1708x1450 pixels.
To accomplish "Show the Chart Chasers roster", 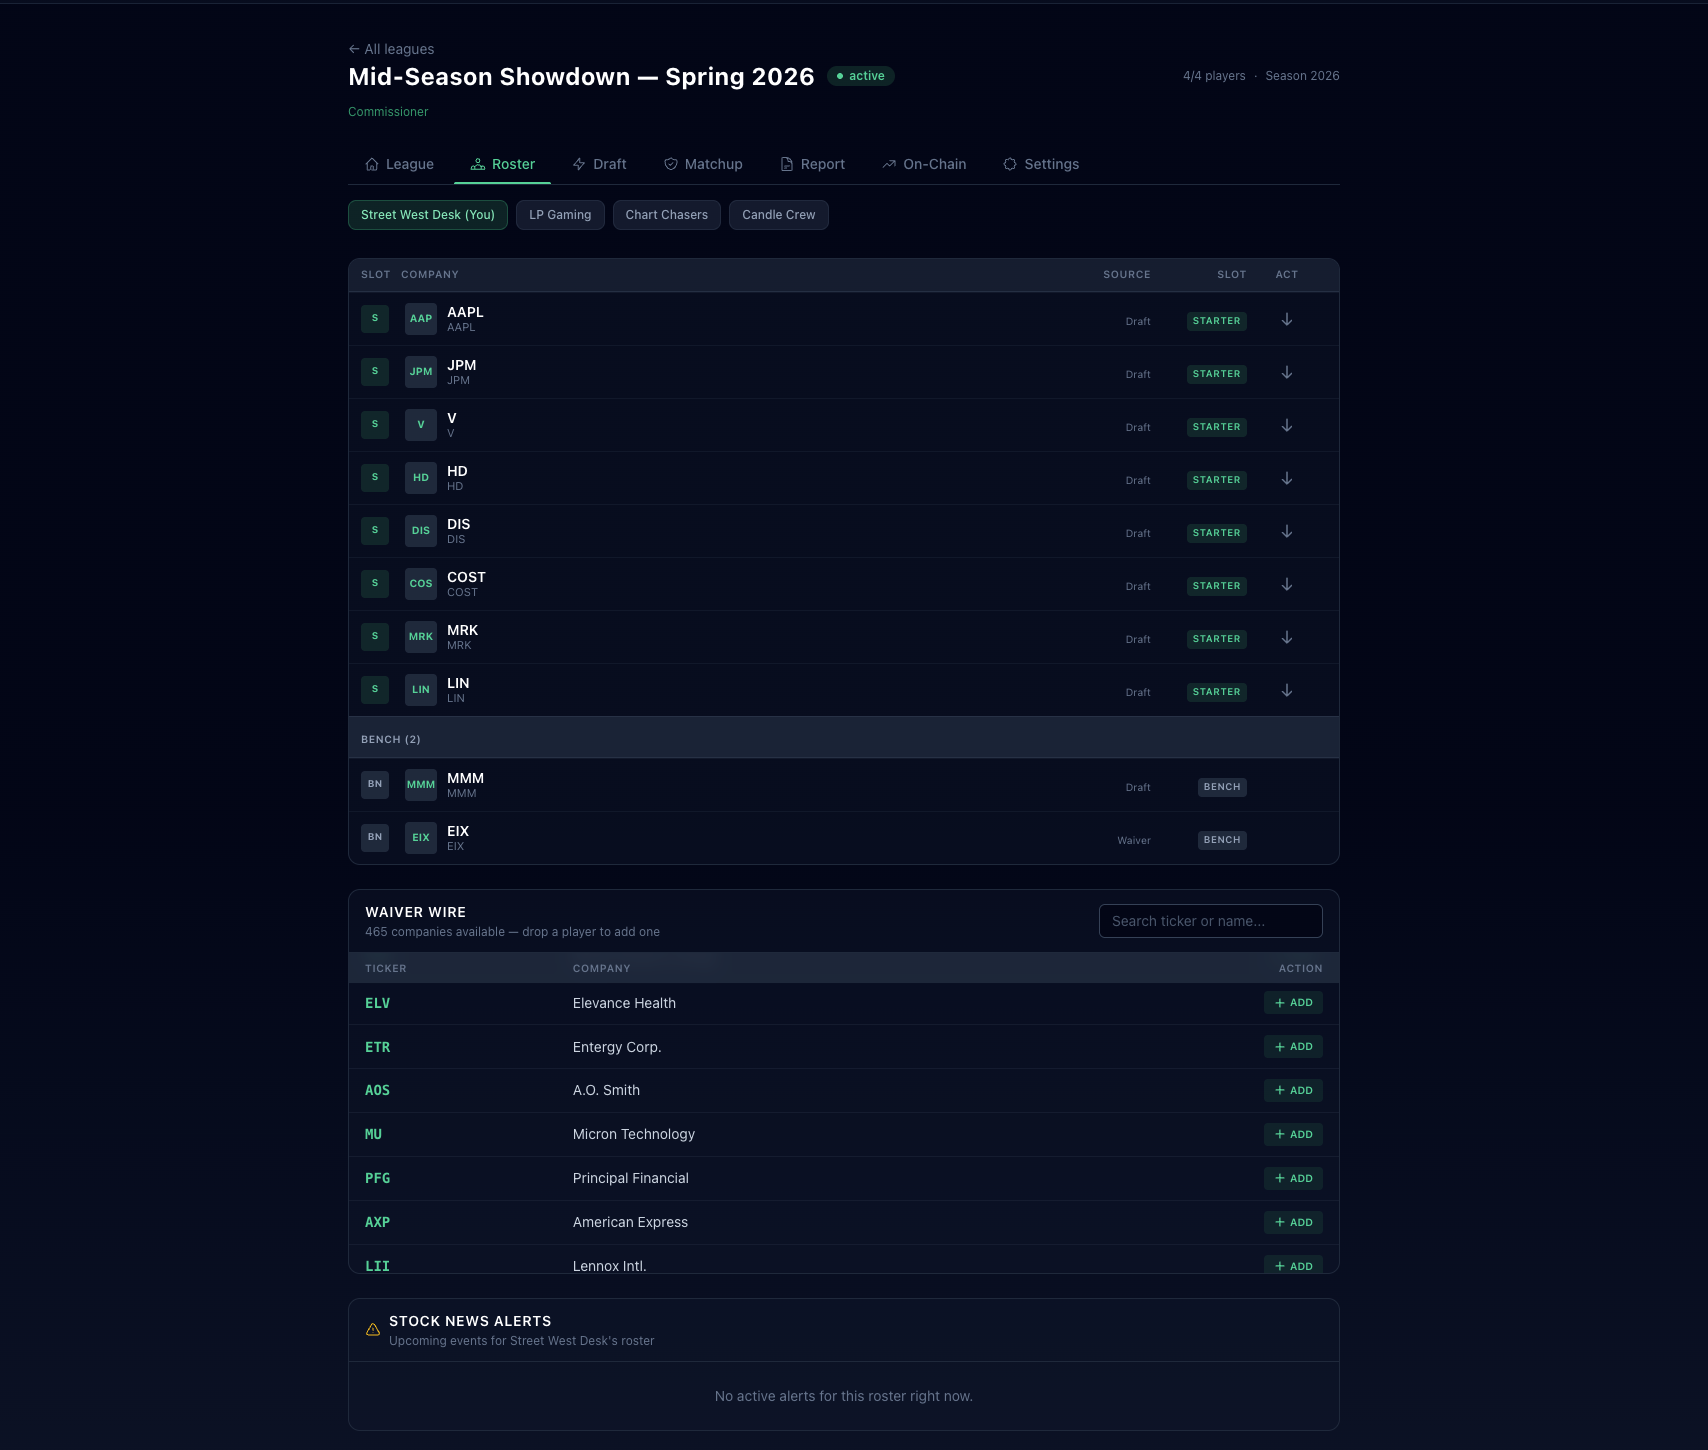I will click(x=667, y=215).
